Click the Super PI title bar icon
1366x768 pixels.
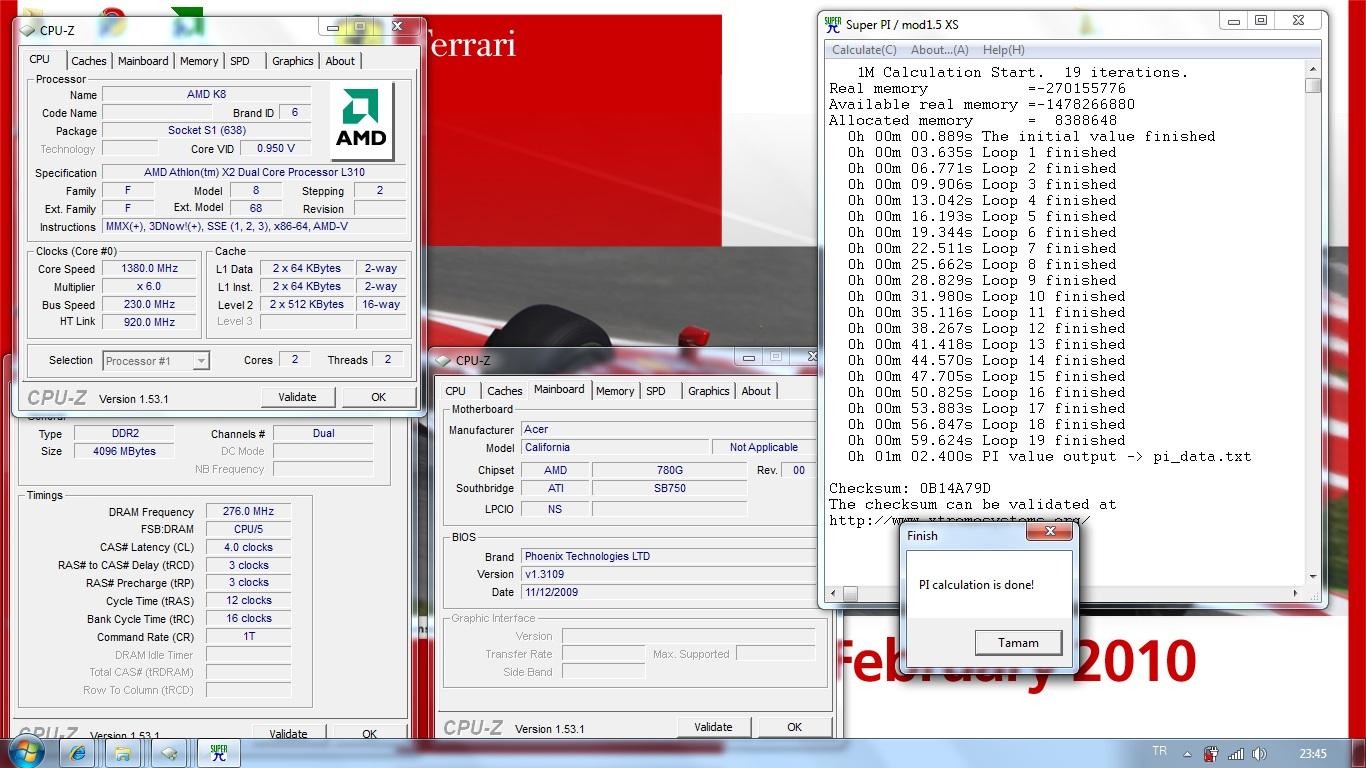[832, 24]
